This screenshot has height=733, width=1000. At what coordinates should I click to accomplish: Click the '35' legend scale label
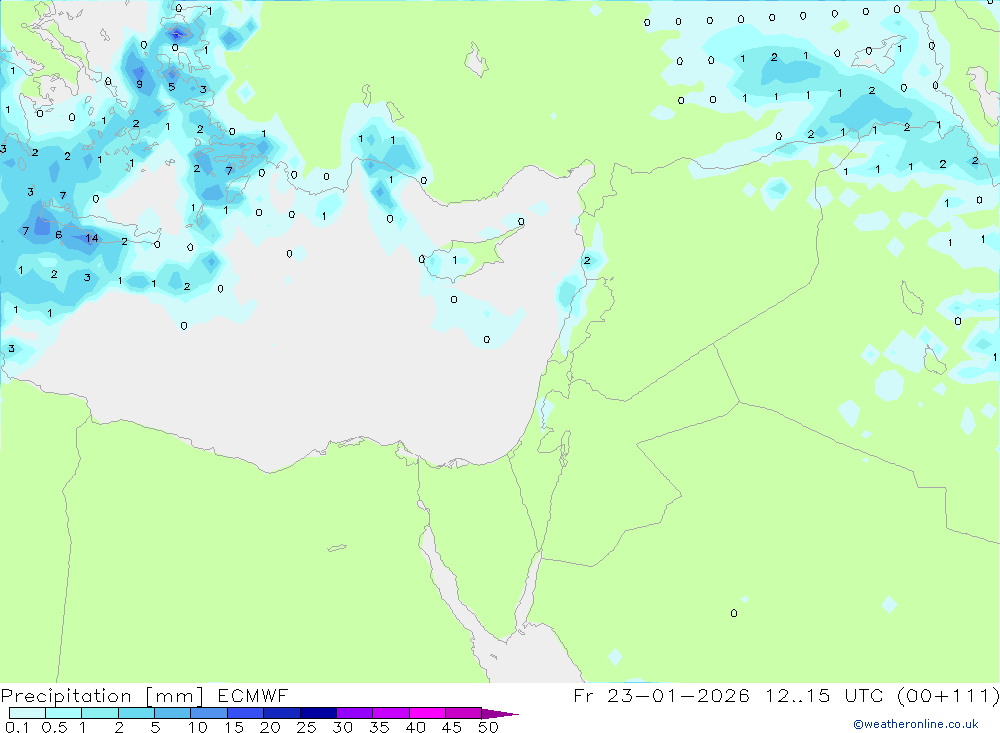pos(379,727)
